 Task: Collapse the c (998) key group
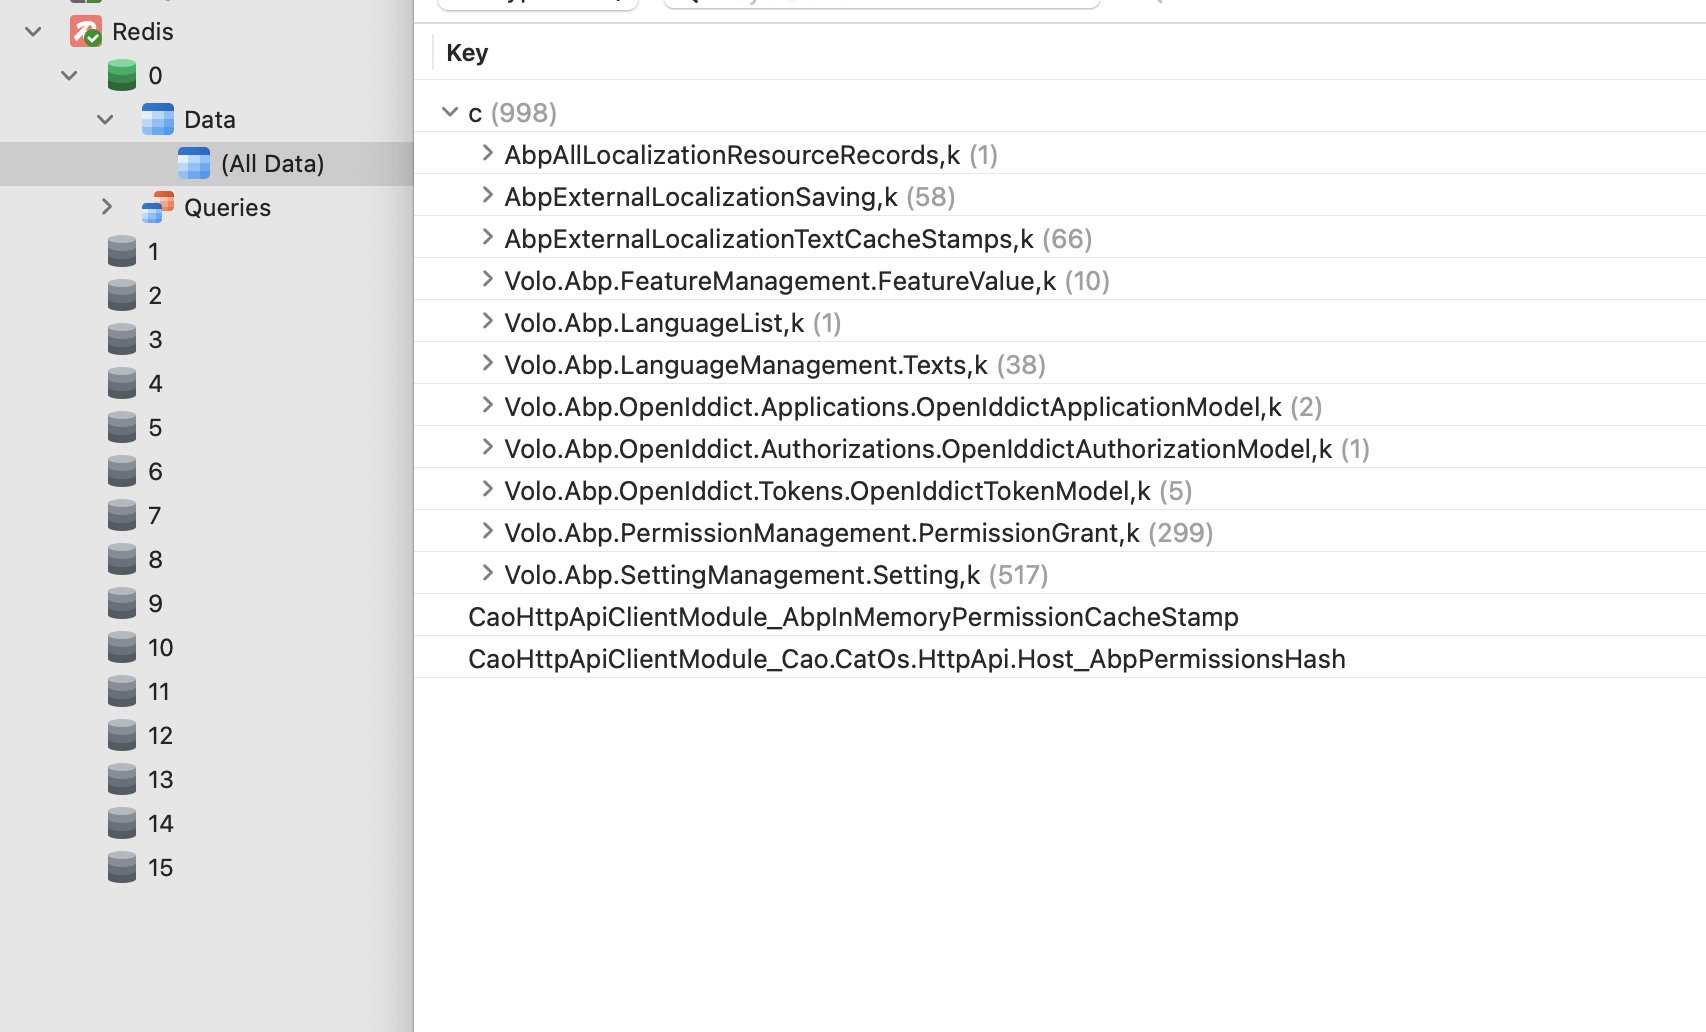click(x=450, y=112)
